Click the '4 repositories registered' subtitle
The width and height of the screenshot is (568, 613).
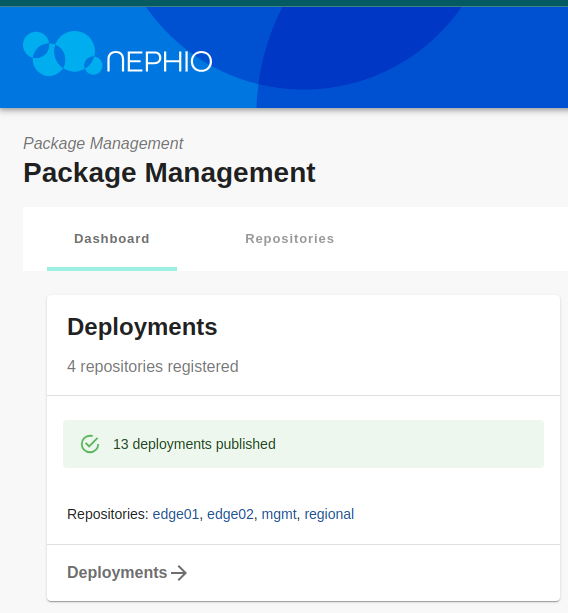click(x=152, y=367)
